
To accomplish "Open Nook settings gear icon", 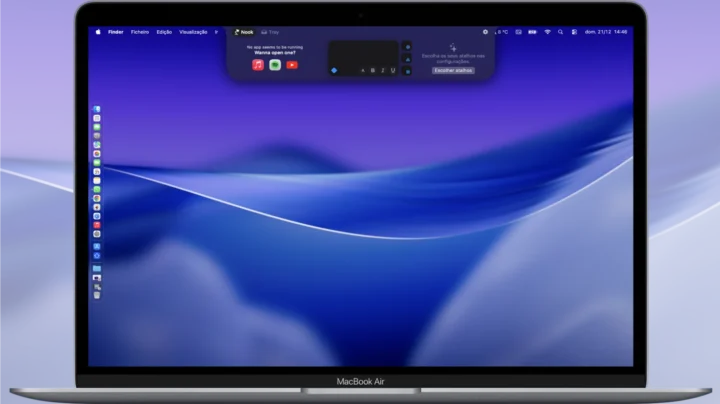I will tap(485, 32).
